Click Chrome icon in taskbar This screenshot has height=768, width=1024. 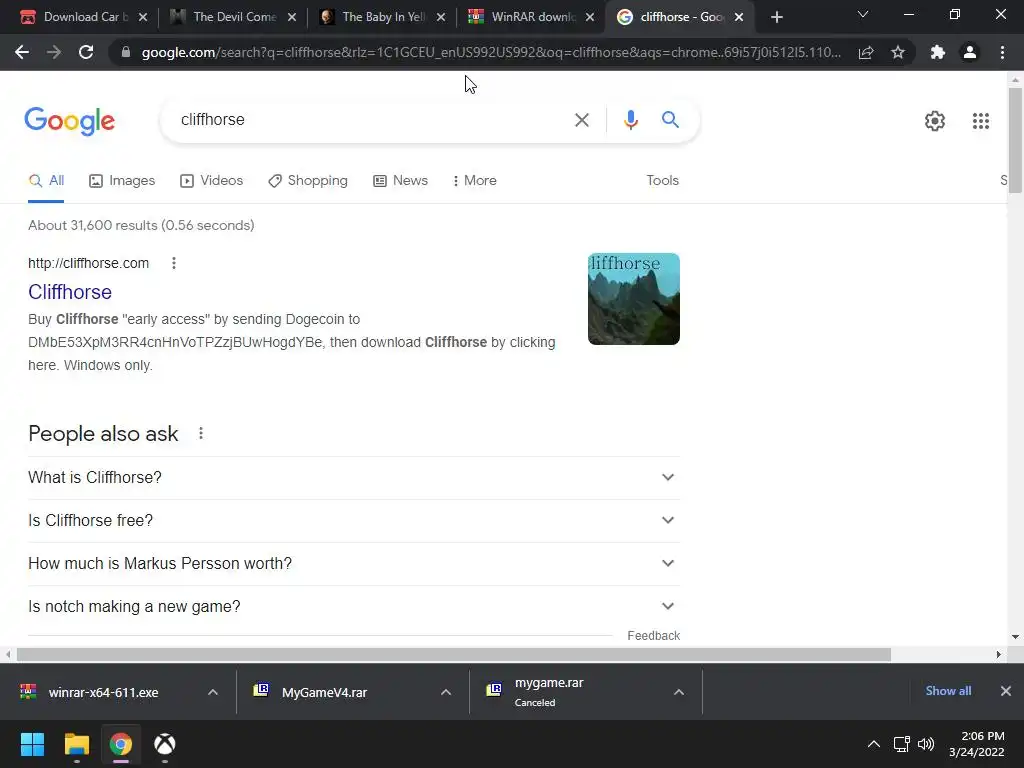point(121,744)
